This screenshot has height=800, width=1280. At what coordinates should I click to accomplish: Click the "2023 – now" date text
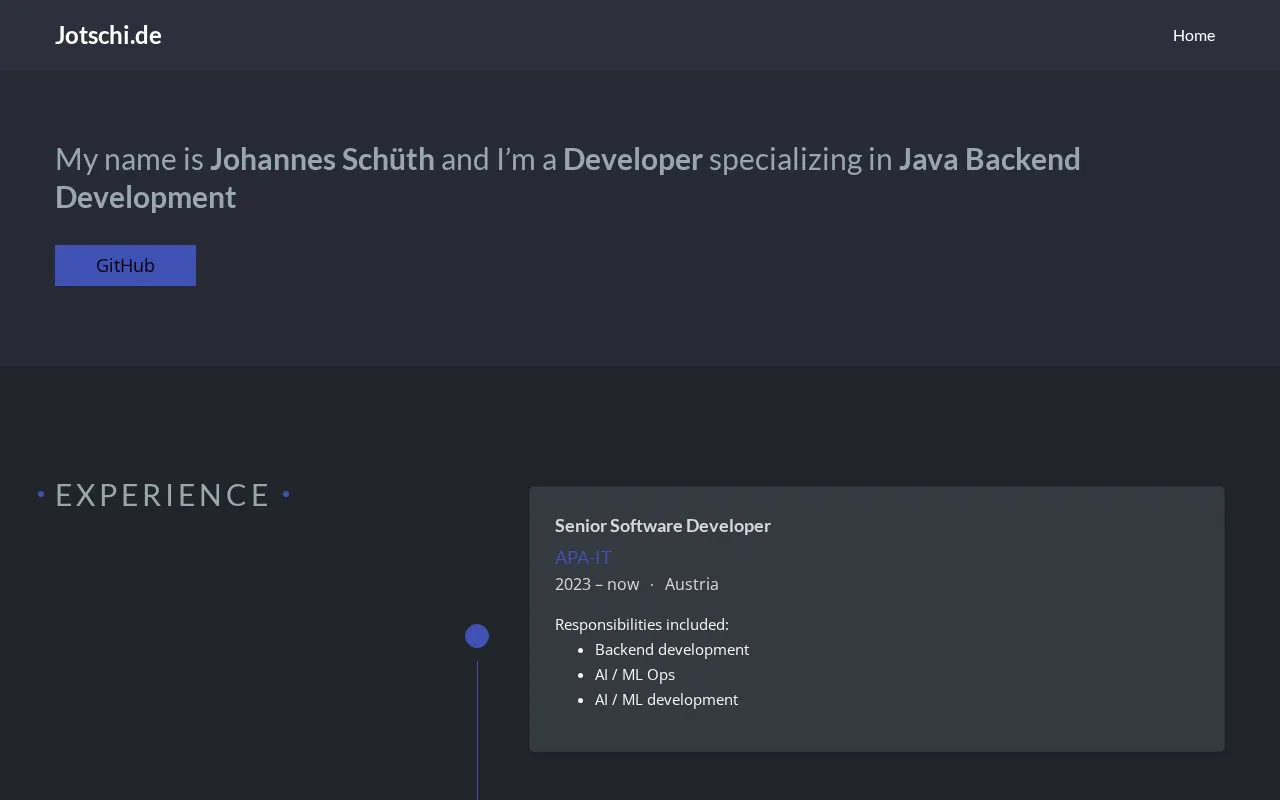(597, 584)
